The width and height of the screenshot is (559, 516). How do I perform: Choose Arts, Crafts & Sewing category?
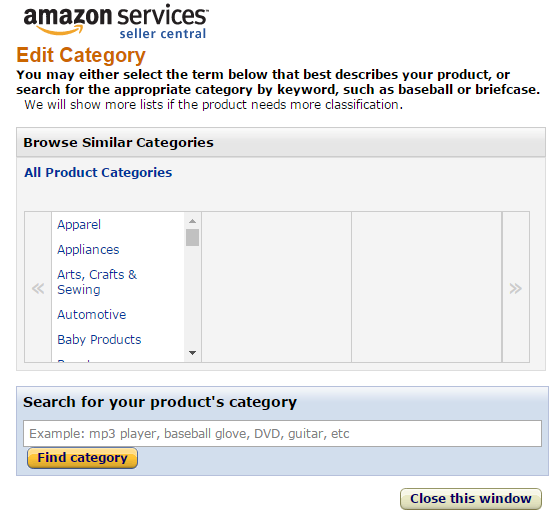pyautogui.click(x=97, y=282)
